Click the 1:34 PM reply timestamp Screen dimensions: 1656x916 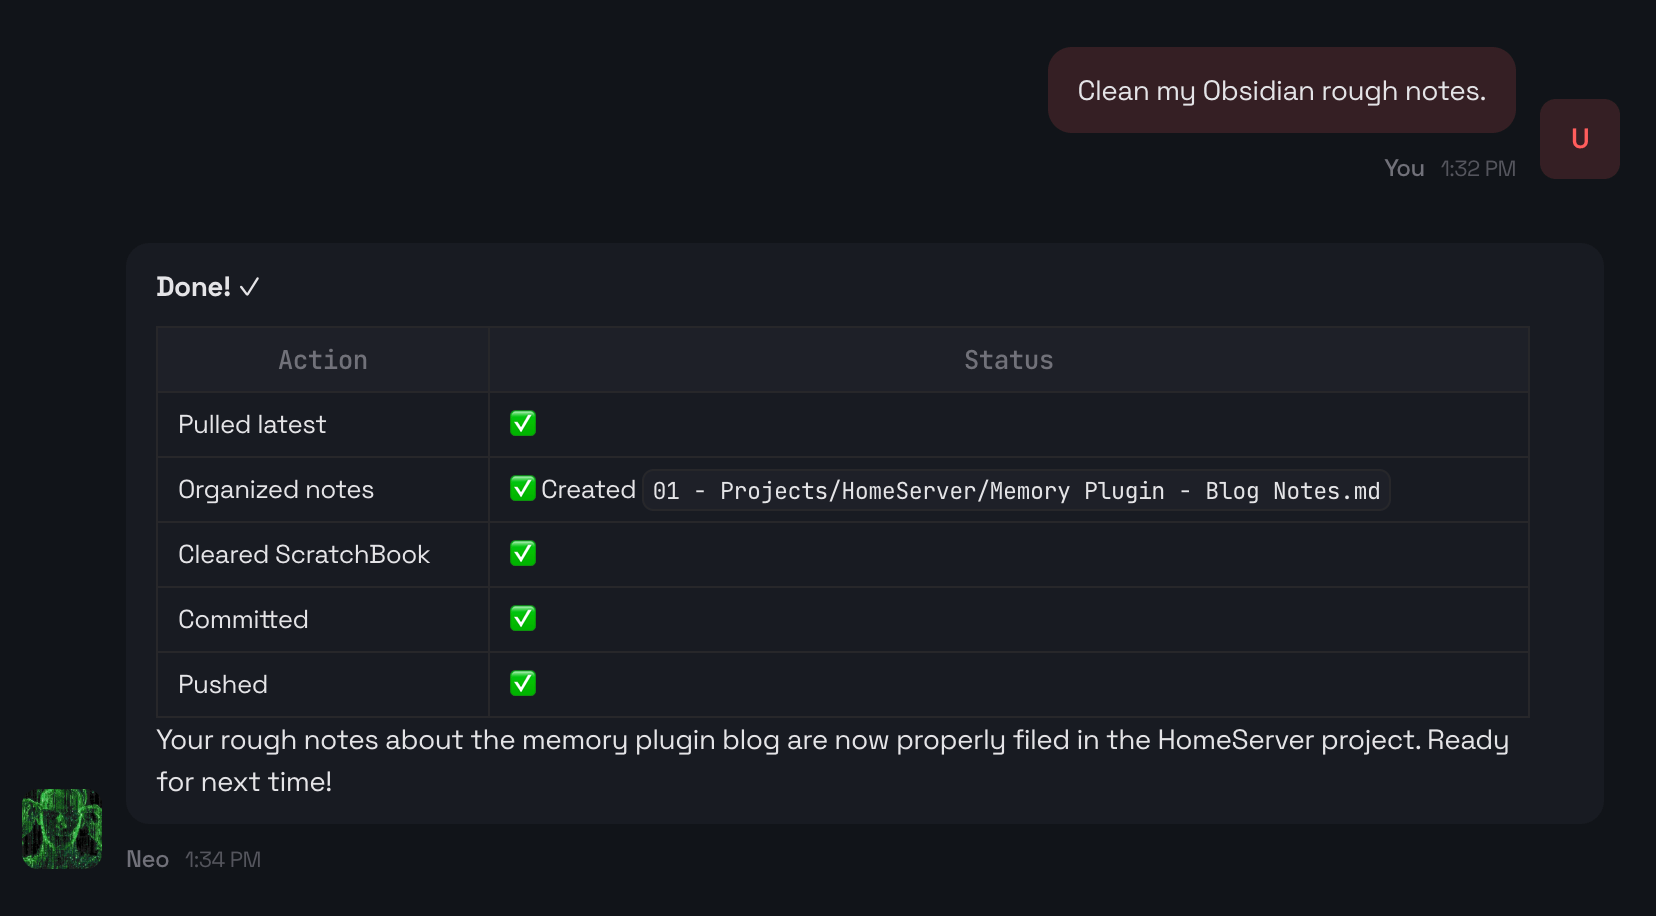[223, 860]
